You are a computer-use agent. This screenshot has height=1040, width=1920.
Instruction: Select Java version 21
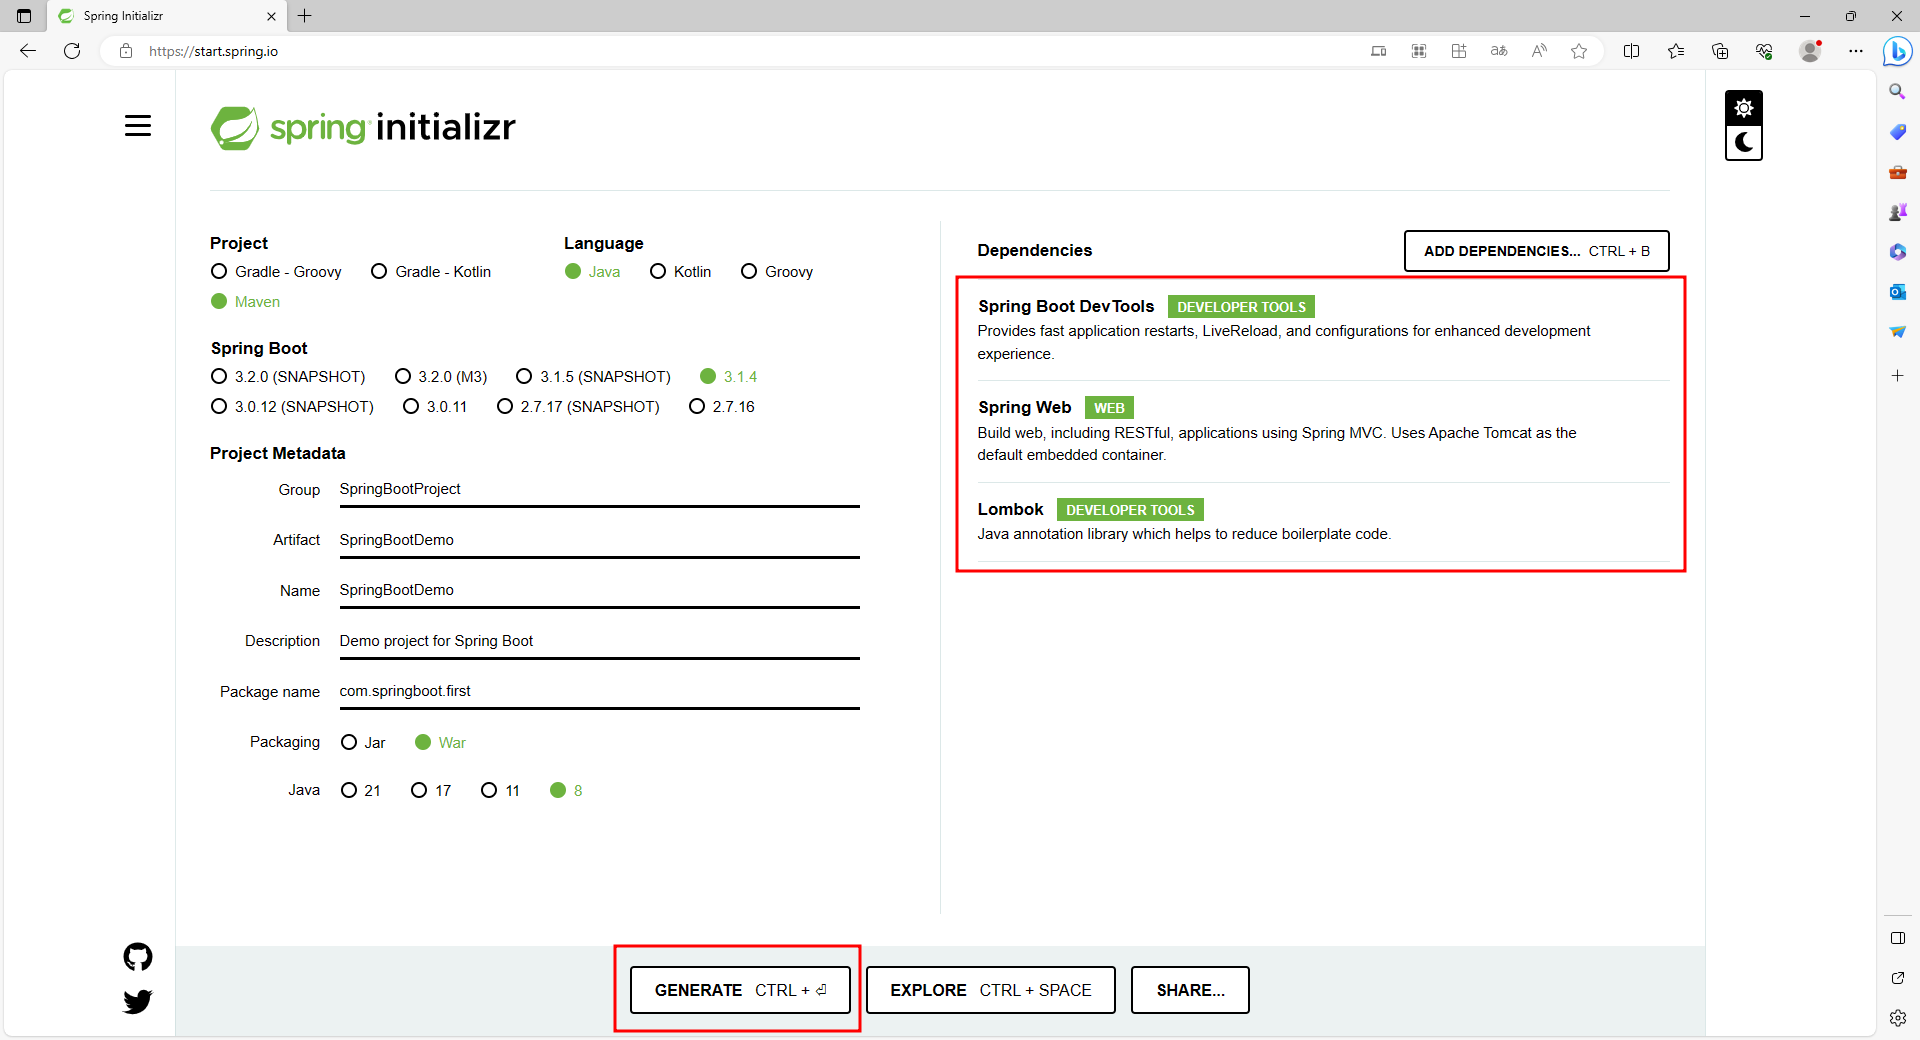tap(360, 791)
